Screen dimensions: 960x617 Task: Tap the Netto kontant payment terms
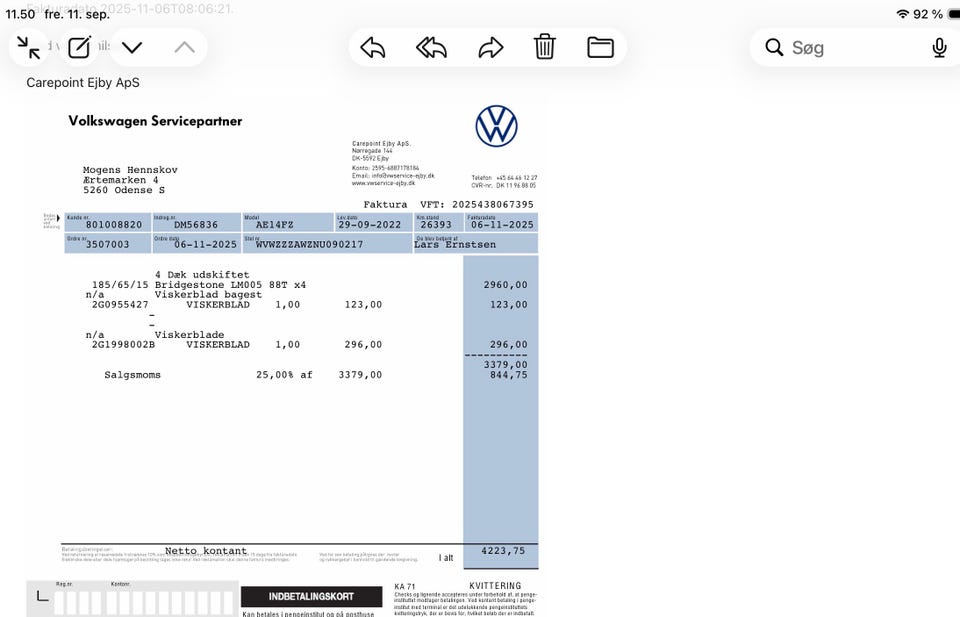click(206, 551)
